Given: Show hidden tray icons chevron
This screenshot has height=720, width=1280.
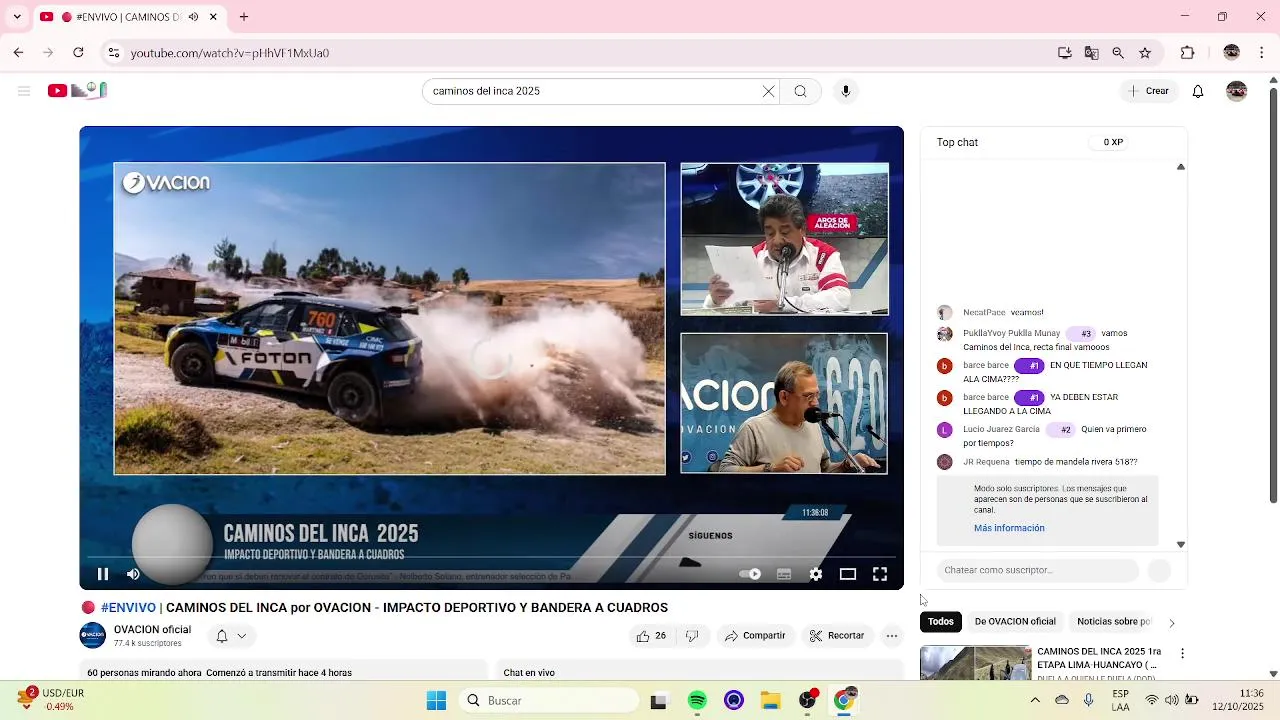Looking at the screenshot, I should coord(1035,701).
